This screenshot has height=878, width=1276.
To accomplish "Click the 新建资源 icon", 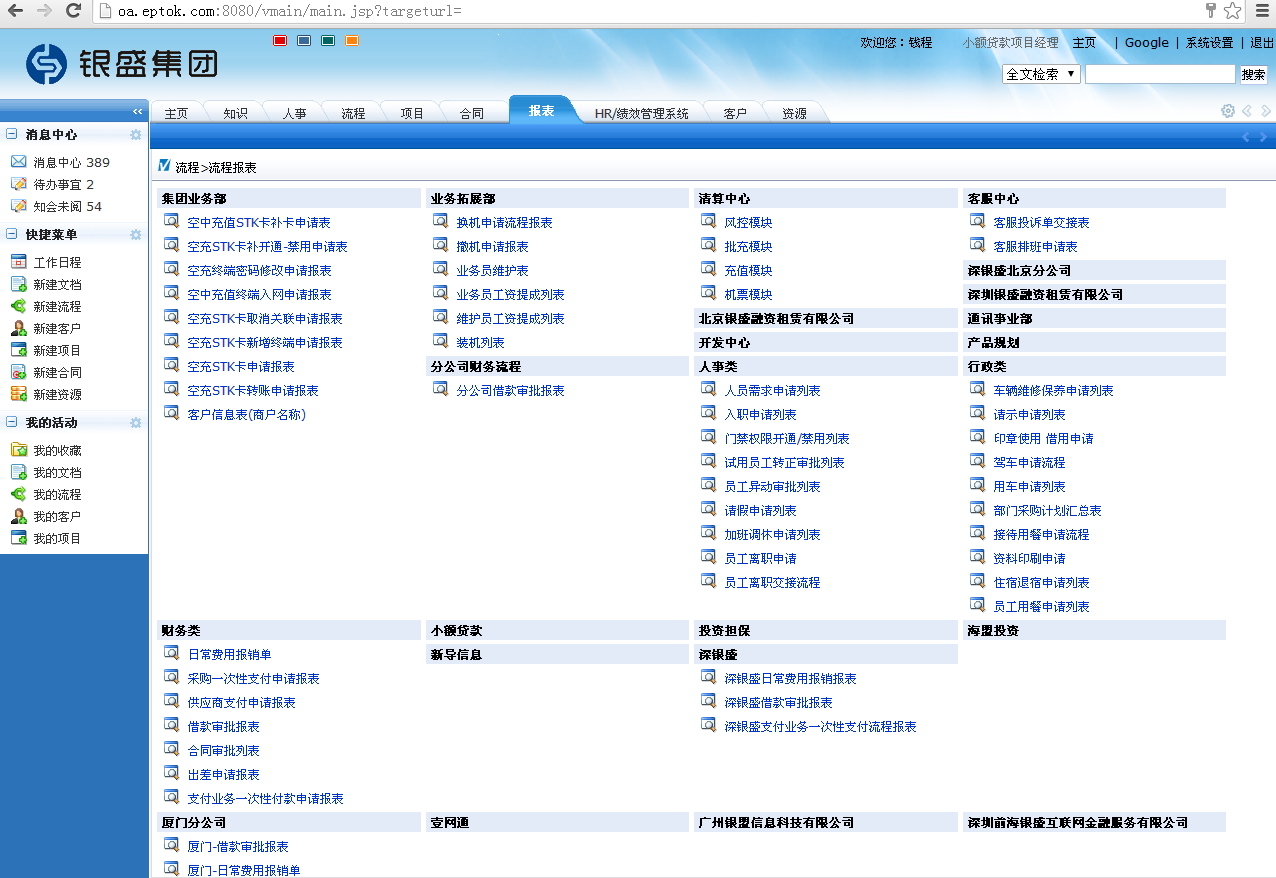I will 18,394.
